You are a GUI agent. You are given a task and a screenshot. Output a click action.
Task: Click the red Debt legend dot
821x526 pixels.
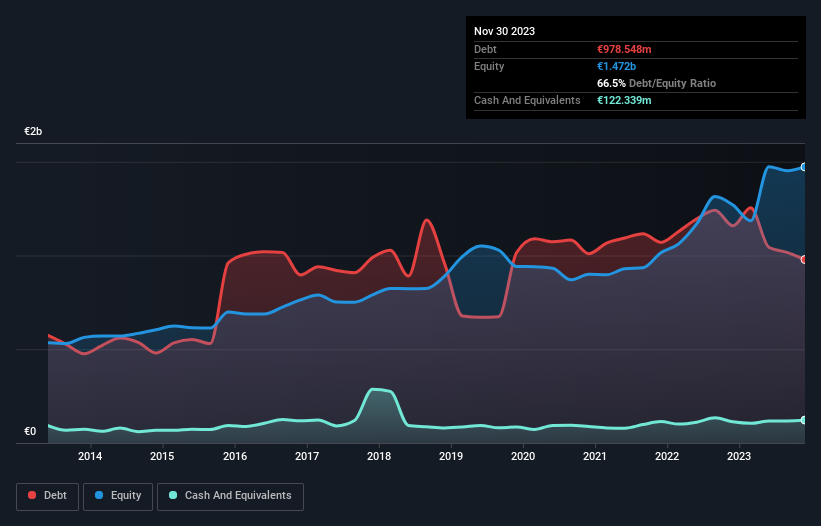coord(32,495)
